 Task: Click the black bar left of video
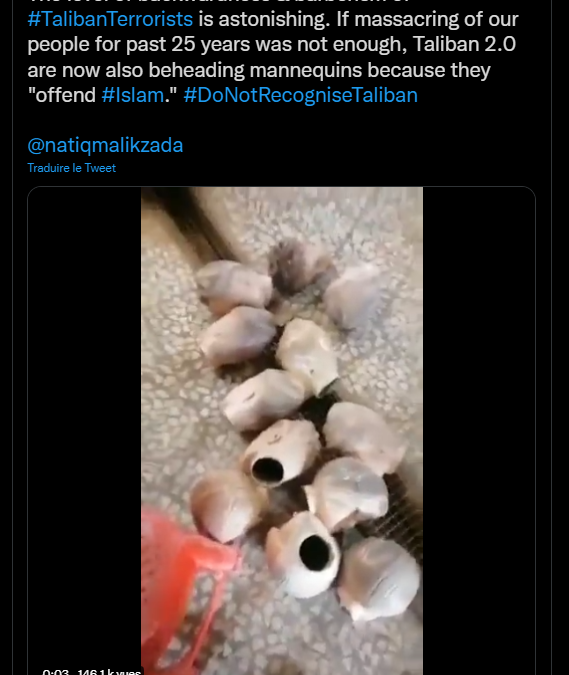pyautogui.click(x=85, y=430)
